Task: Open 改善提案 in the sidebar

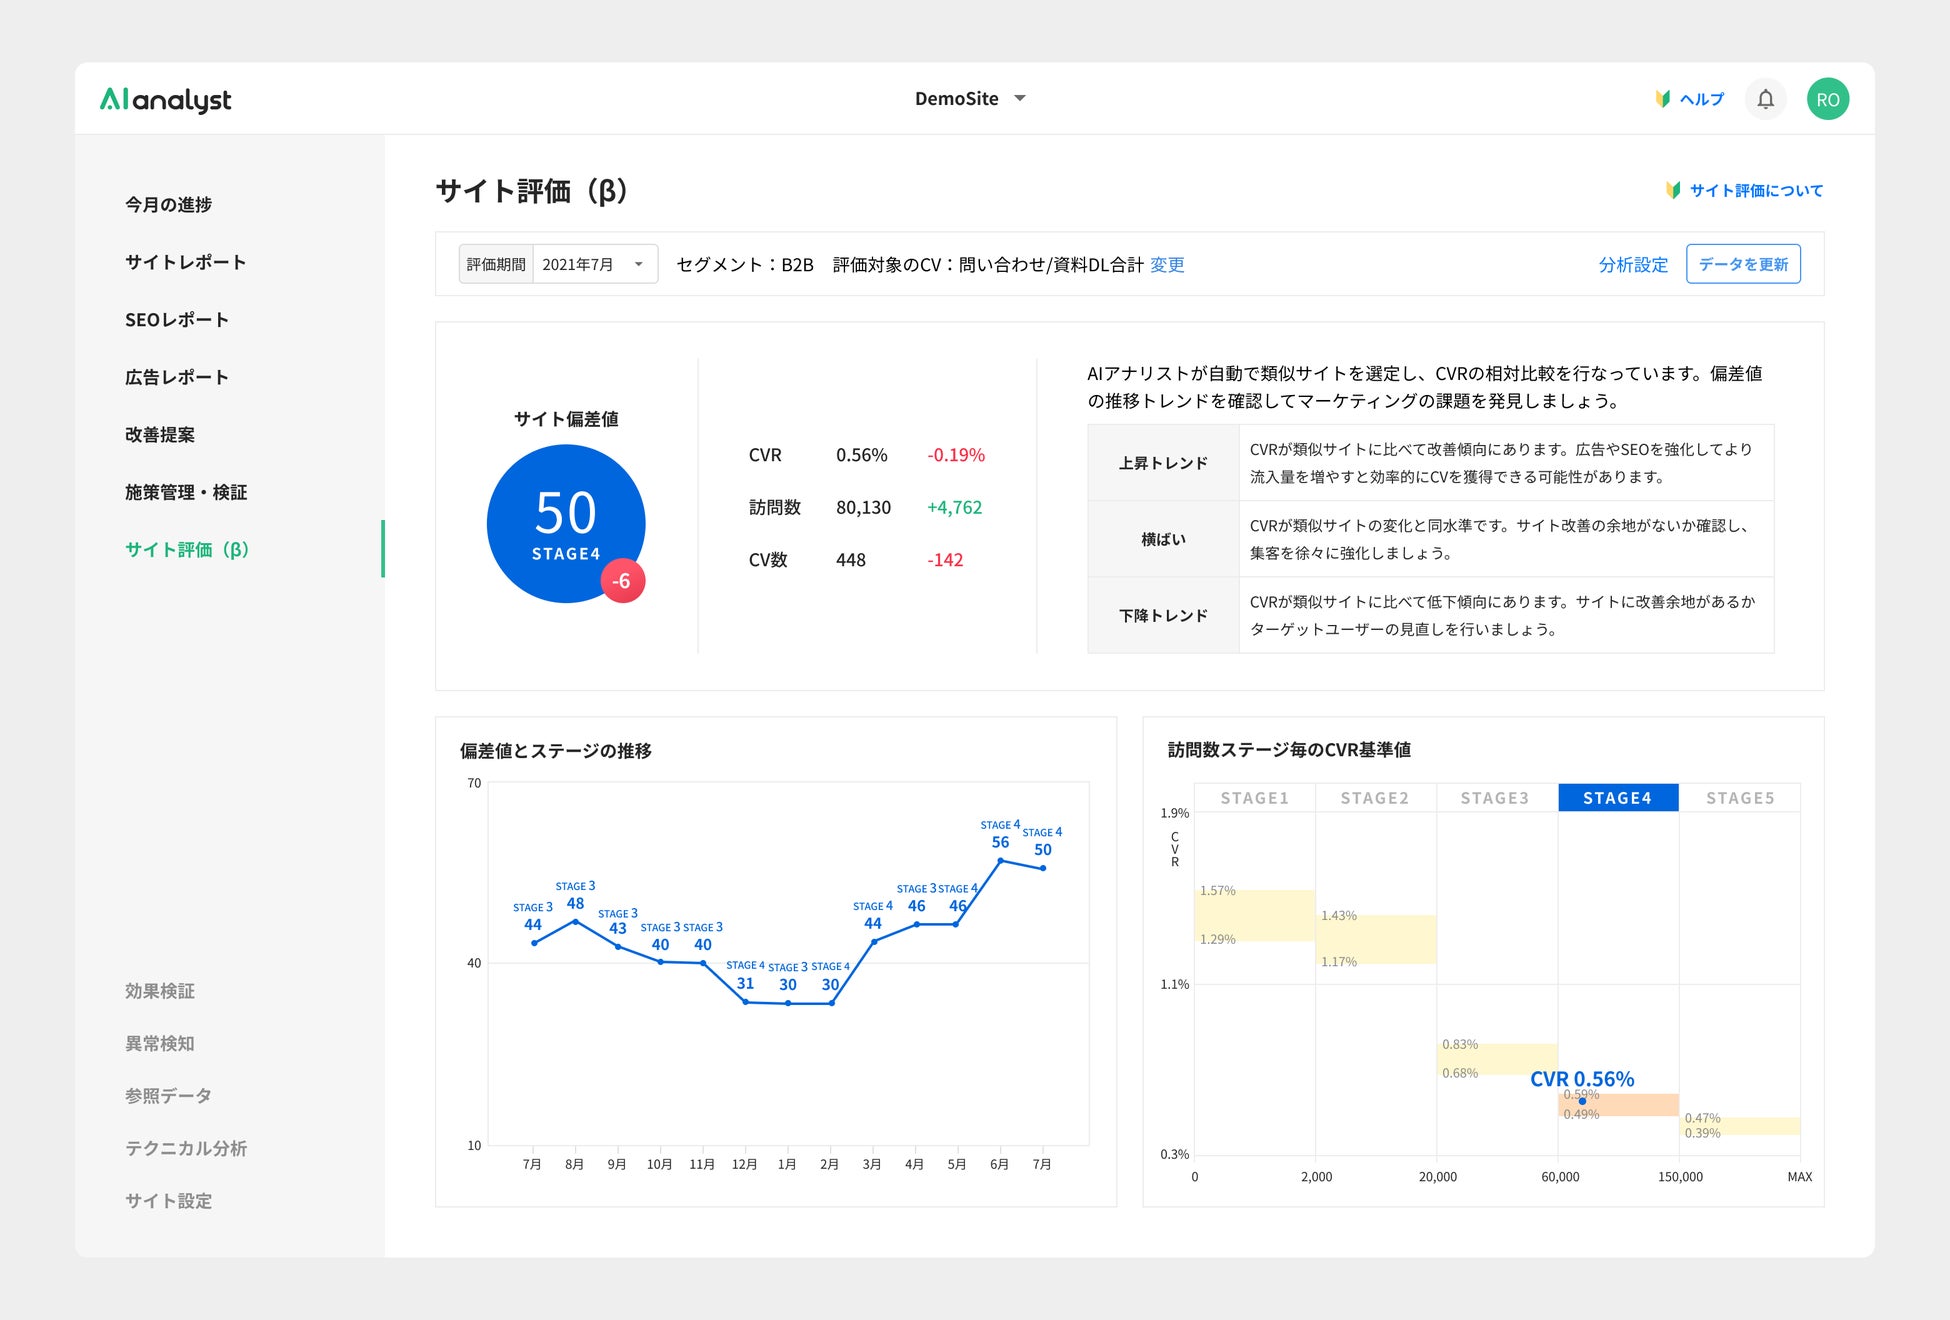Action: 160,435
